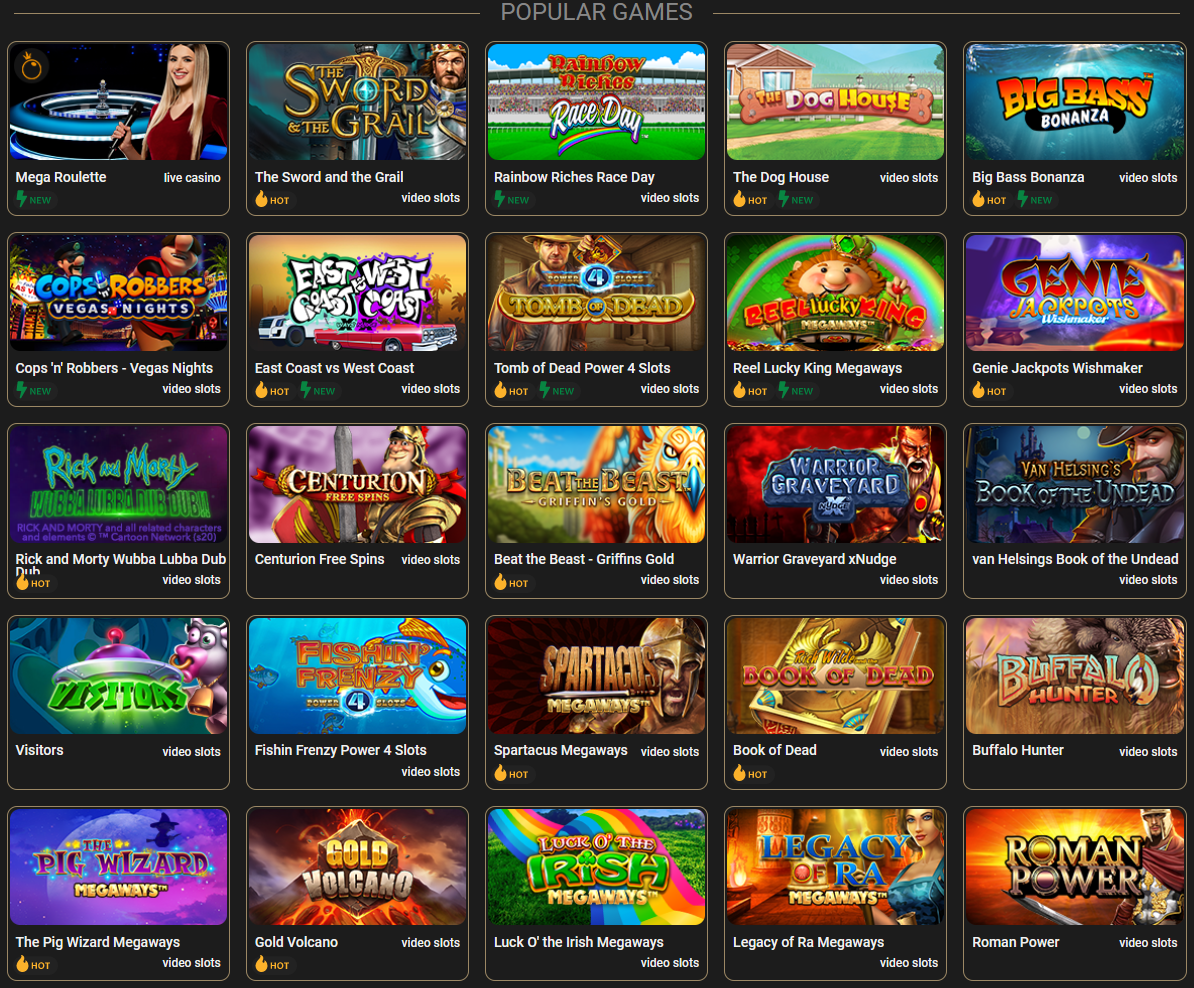Click the orange logo icon on Mega Roulette
This screenshot has height=988, width=1194.
31,67
